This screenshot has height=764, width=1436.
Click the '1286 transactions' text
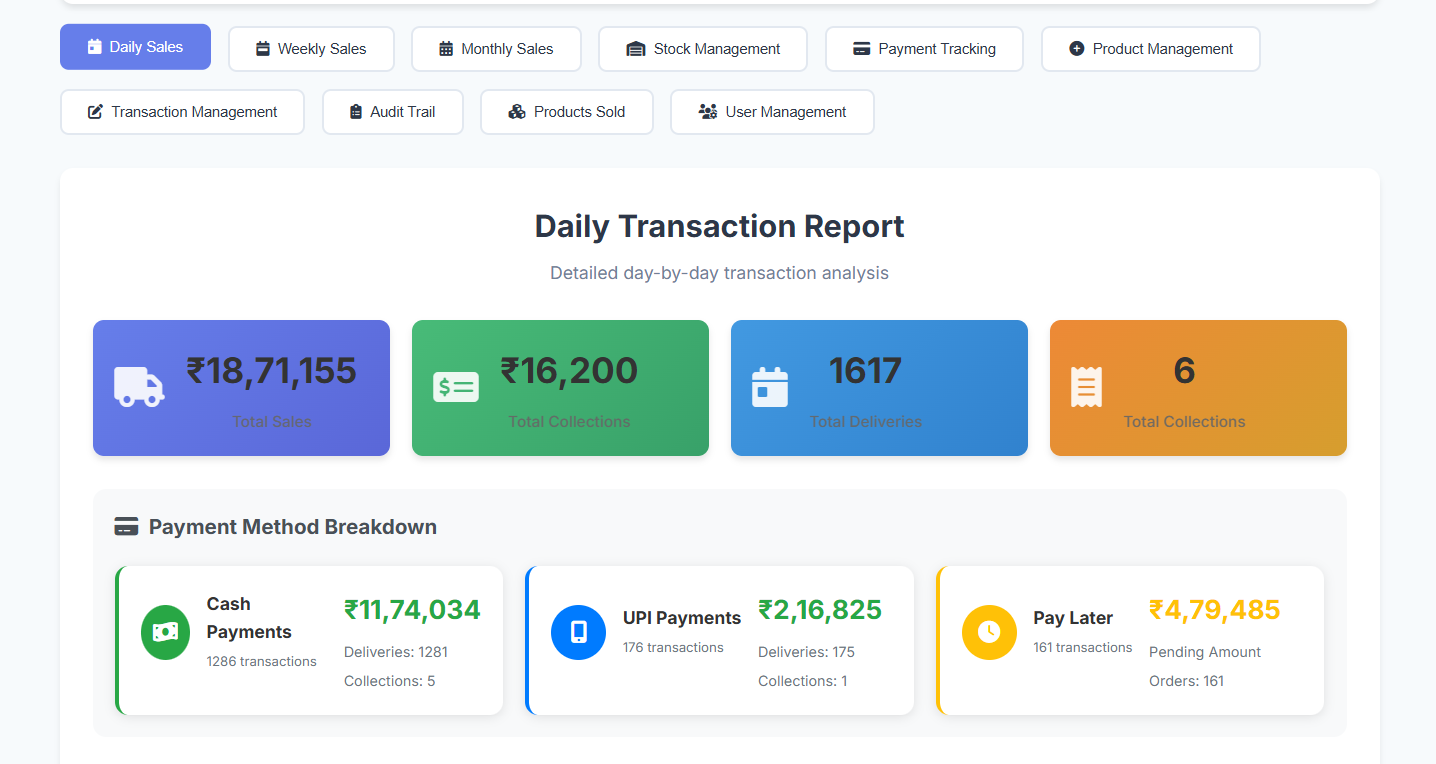[x=262, y=661]
